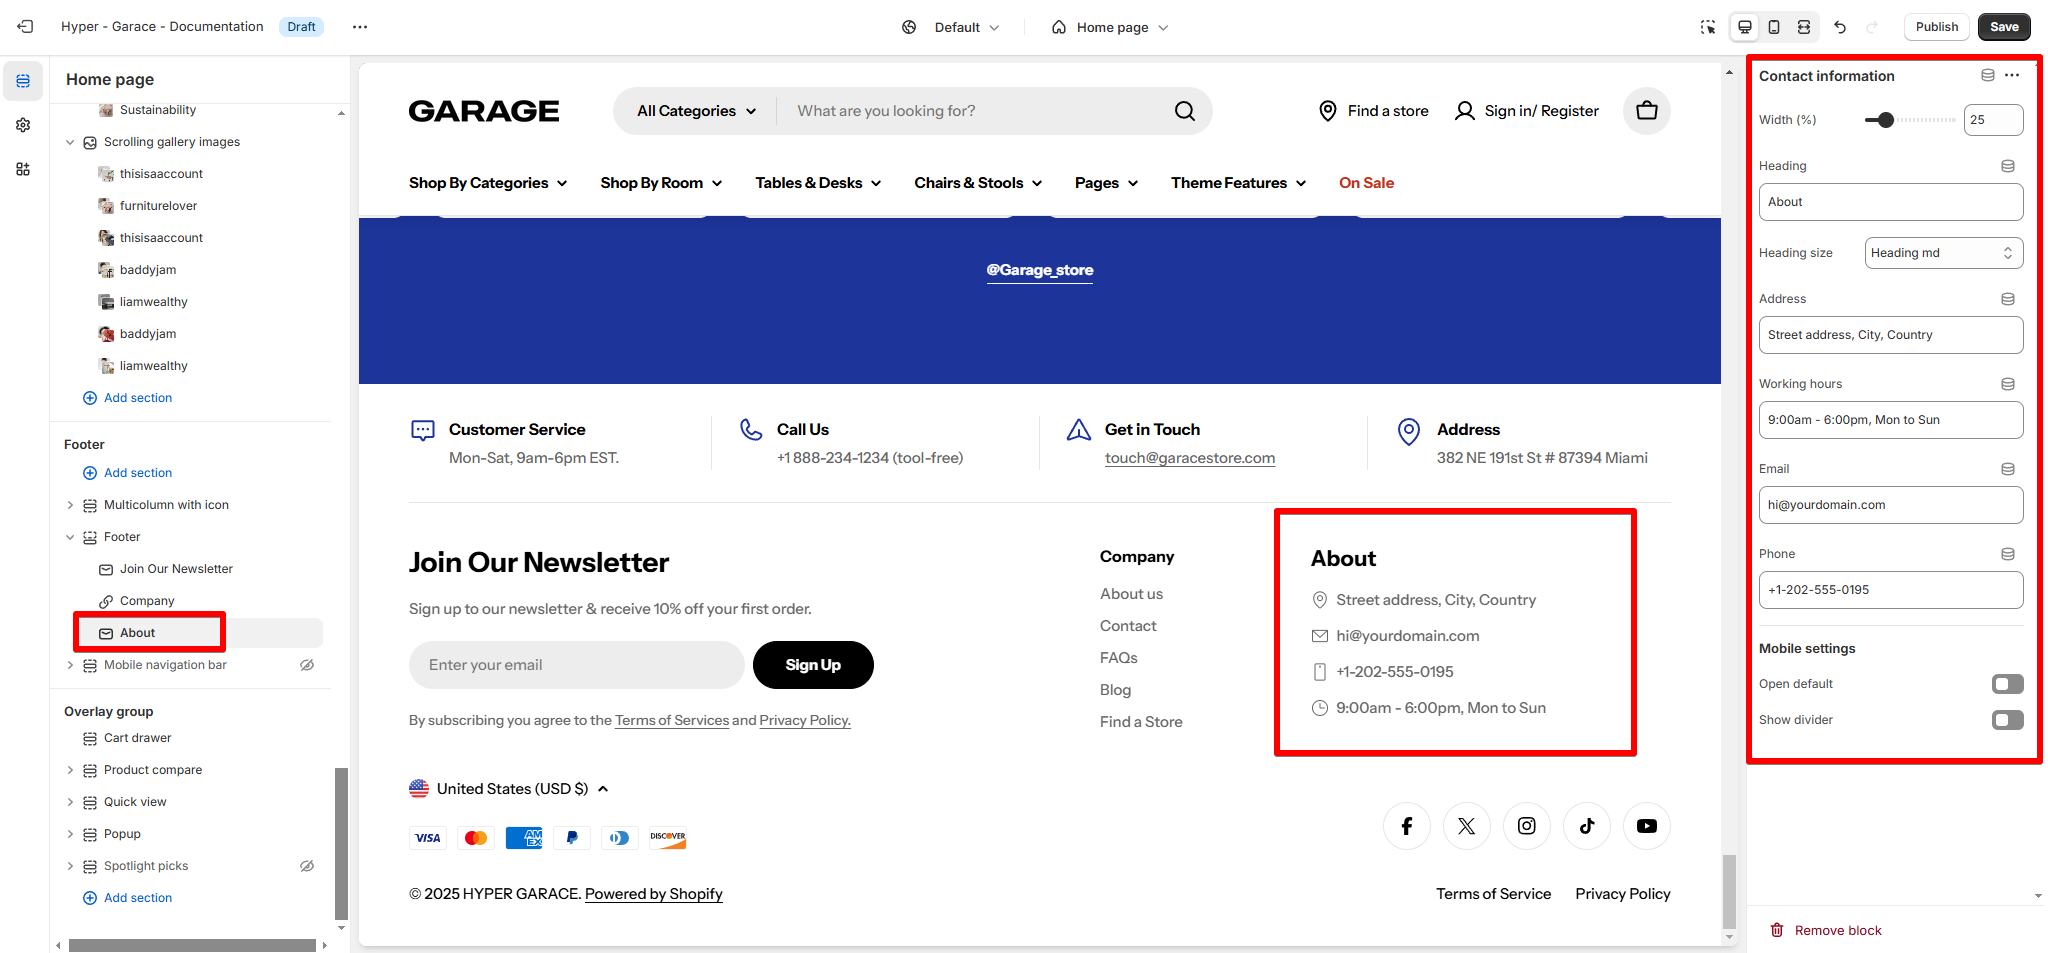
Task: Click the search magnifier icon in store header
Action: (1185, 111)
